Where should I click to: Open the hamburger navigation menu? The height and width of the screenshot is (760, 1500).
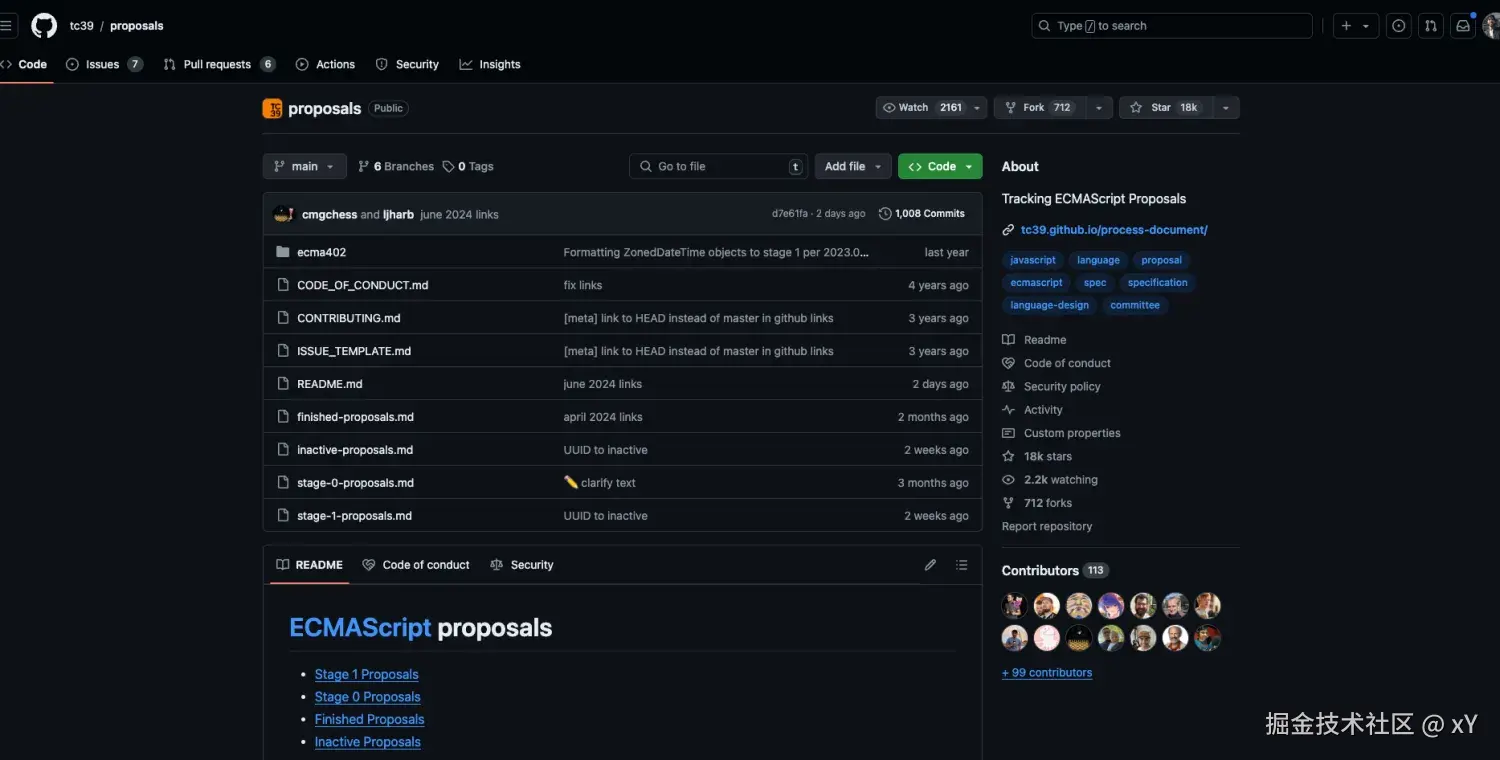(x=6, y=26)
